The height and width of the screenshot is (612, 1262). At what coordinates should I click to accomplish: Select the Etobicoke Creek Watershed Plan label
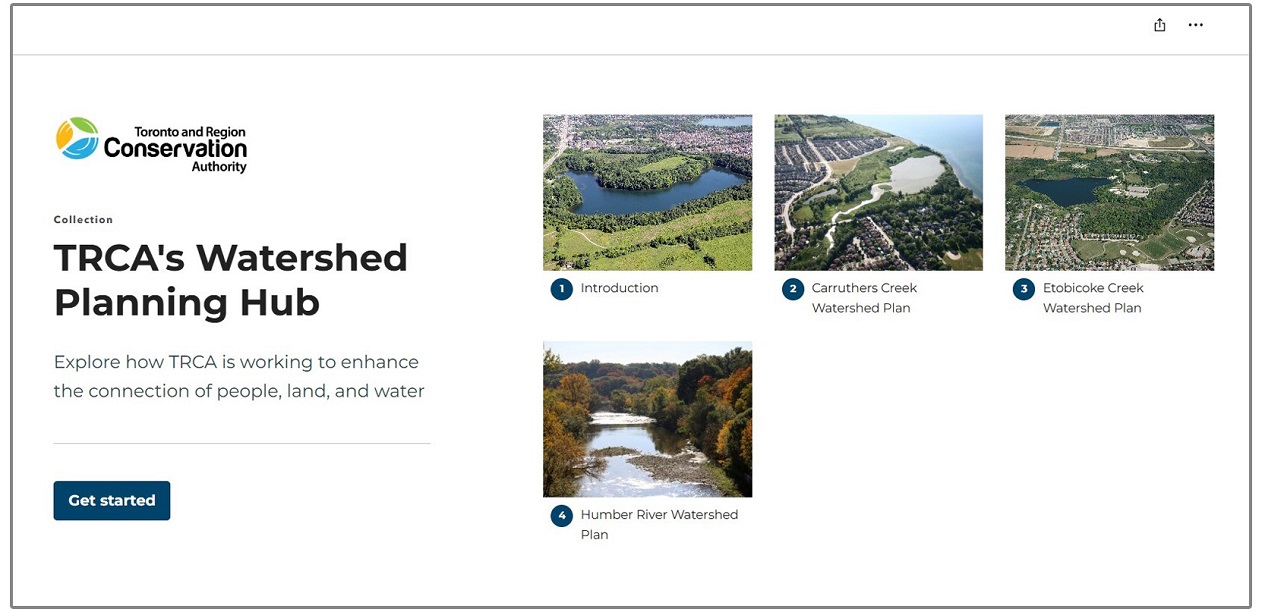click(x=1093, y=297)
